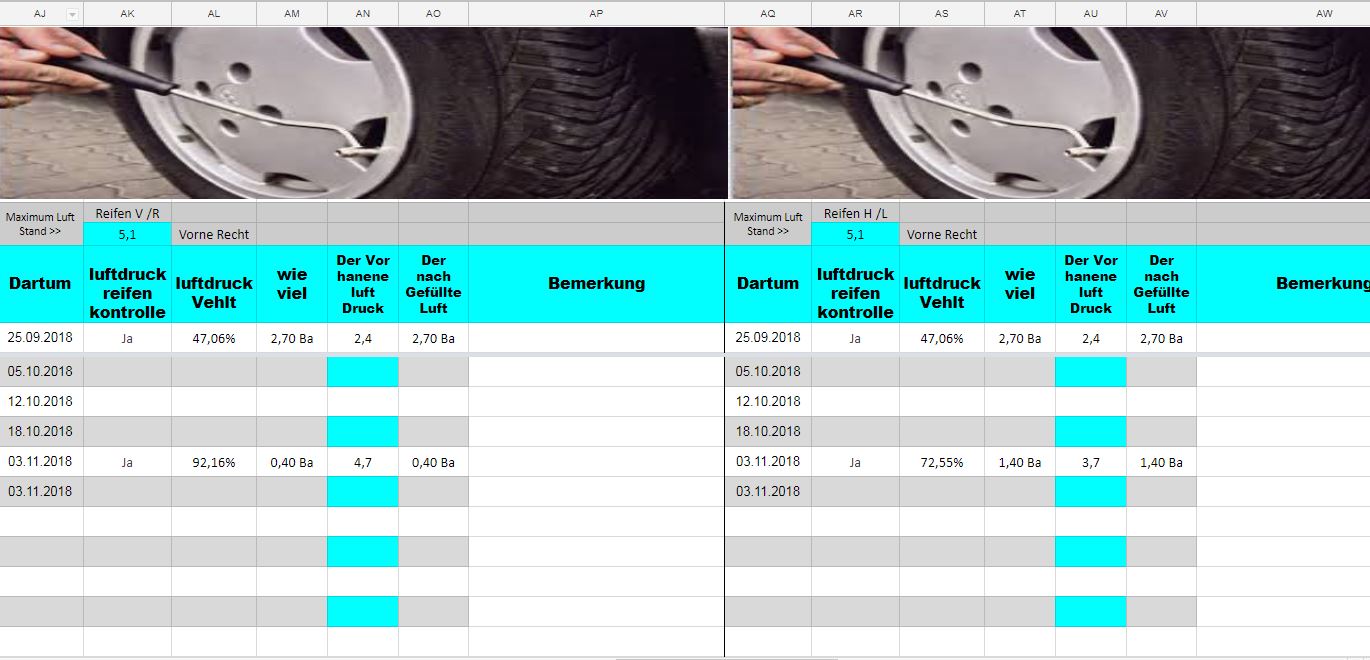Click 'luftdruck reifen kontrolle' header in column AK
The width and height of the screenshot is (1370, 660).
click(x=127, y=284)
